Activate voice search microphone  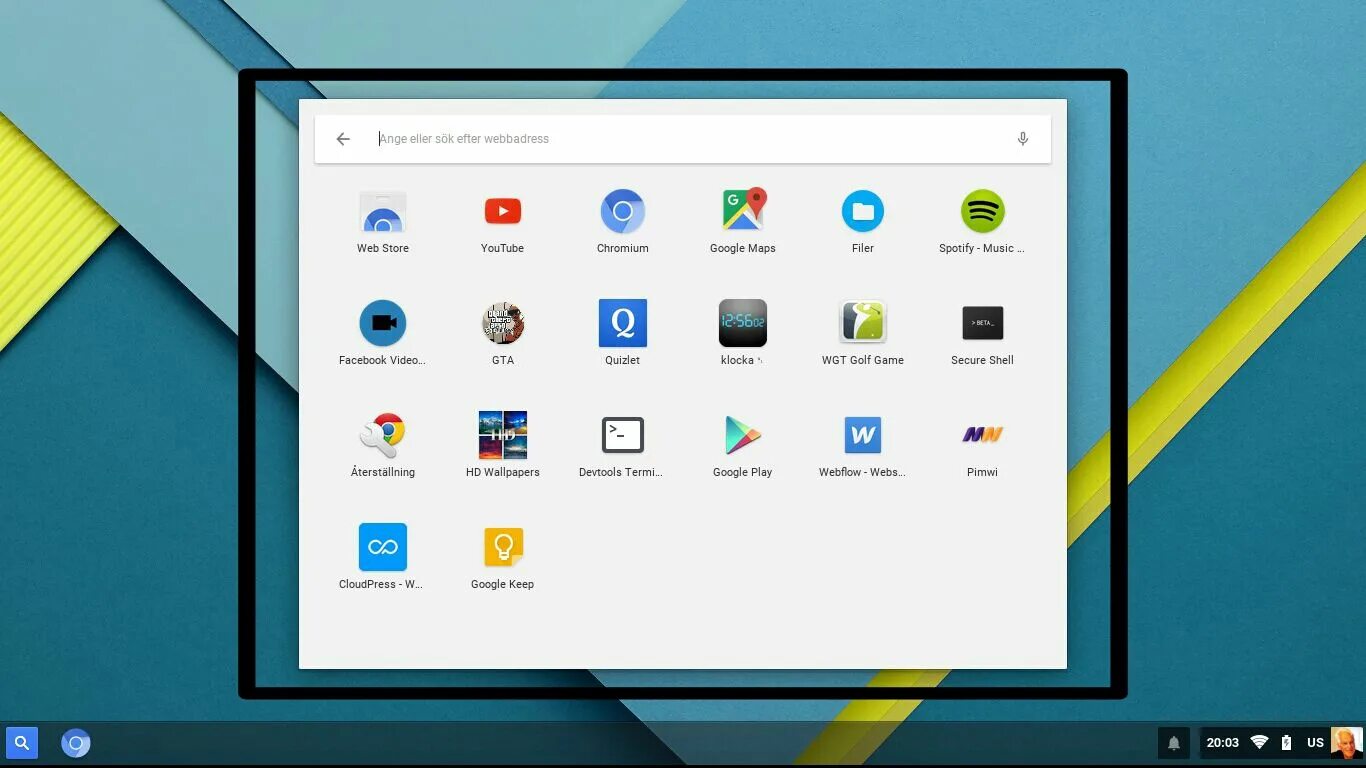1023,139
